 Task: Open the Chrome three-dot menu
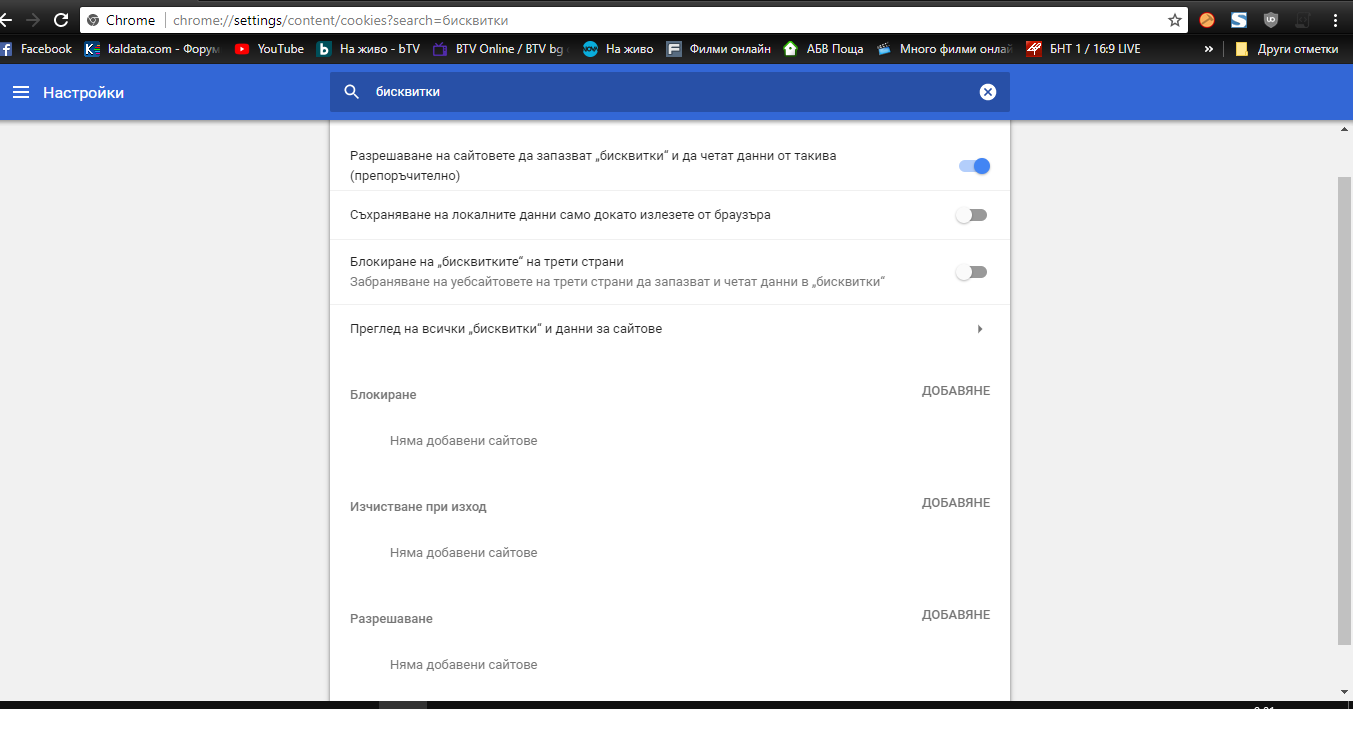point(1336,20)
